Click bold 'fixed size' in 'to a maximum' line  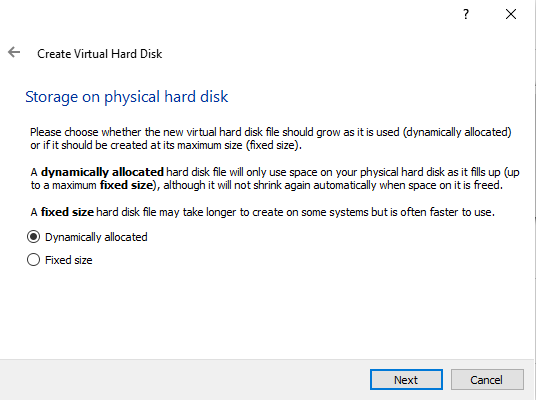[126, 185]
